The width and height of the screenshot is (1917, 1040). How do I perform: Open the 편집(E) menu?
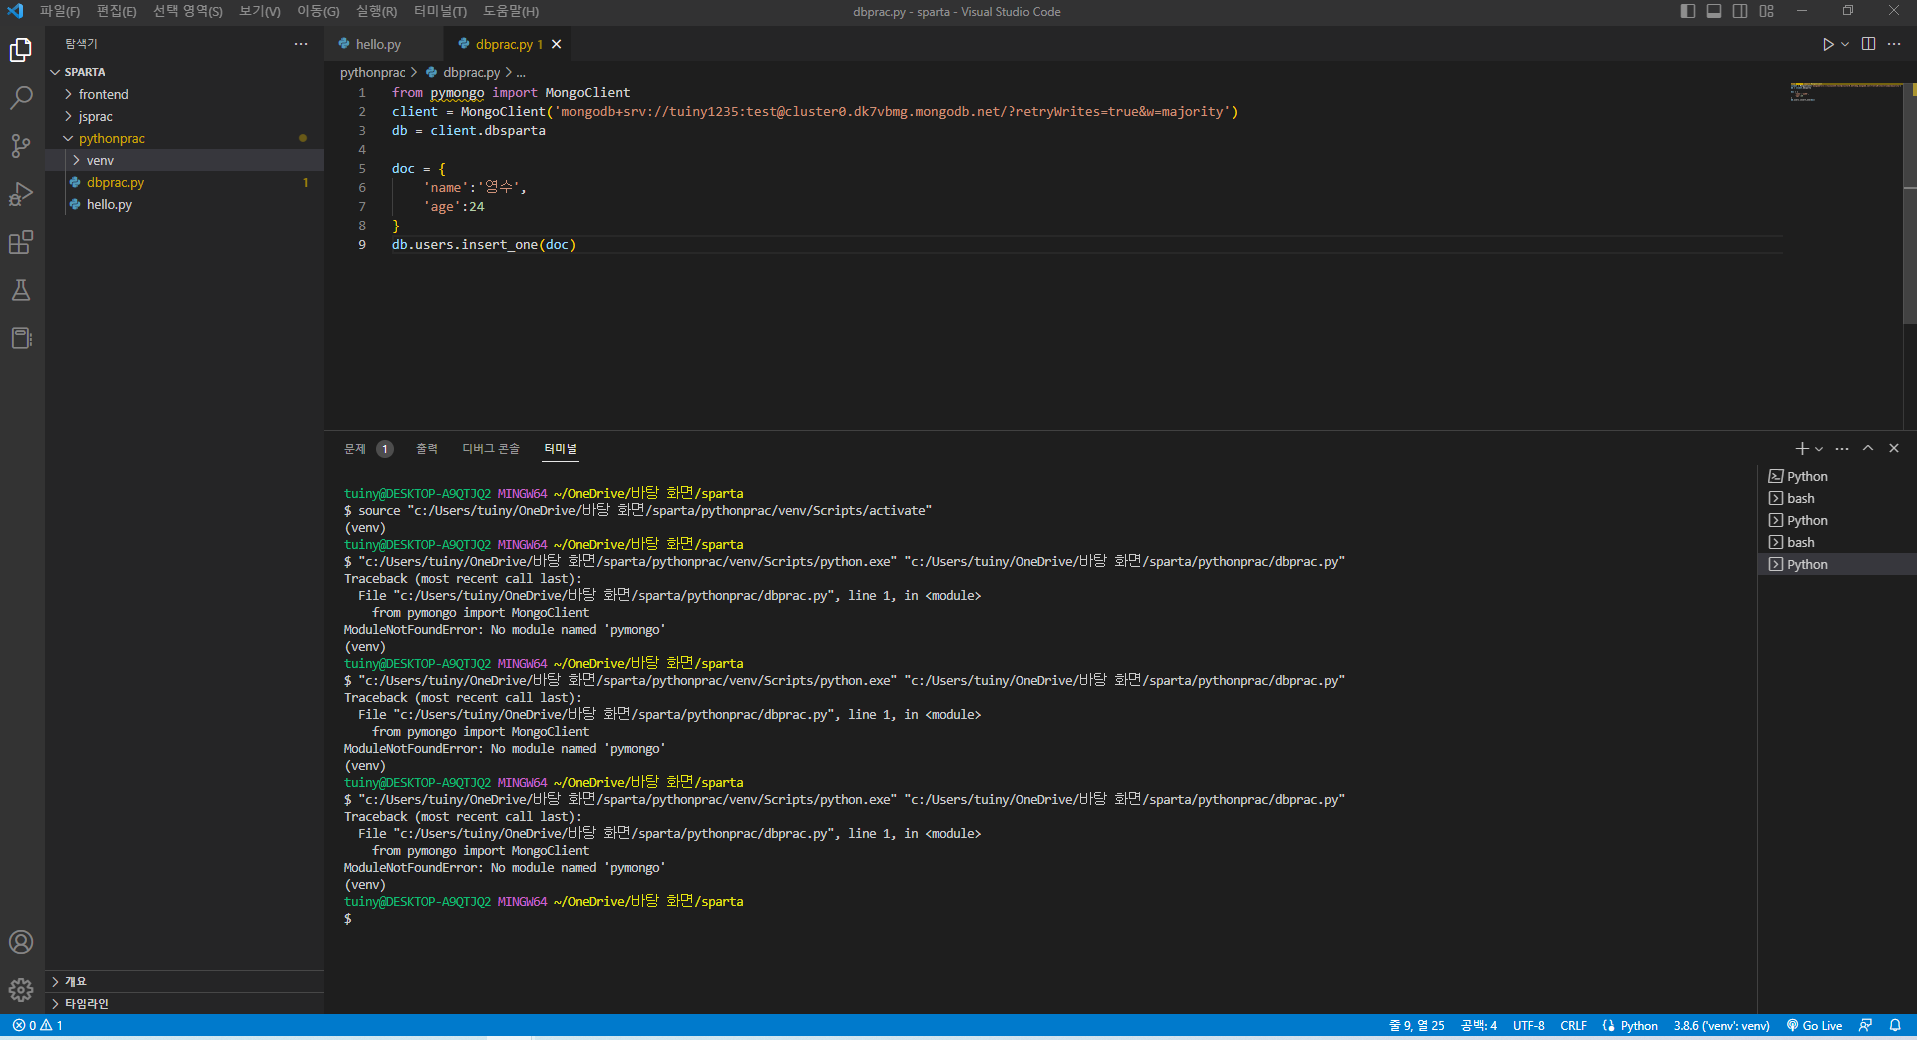117,11
